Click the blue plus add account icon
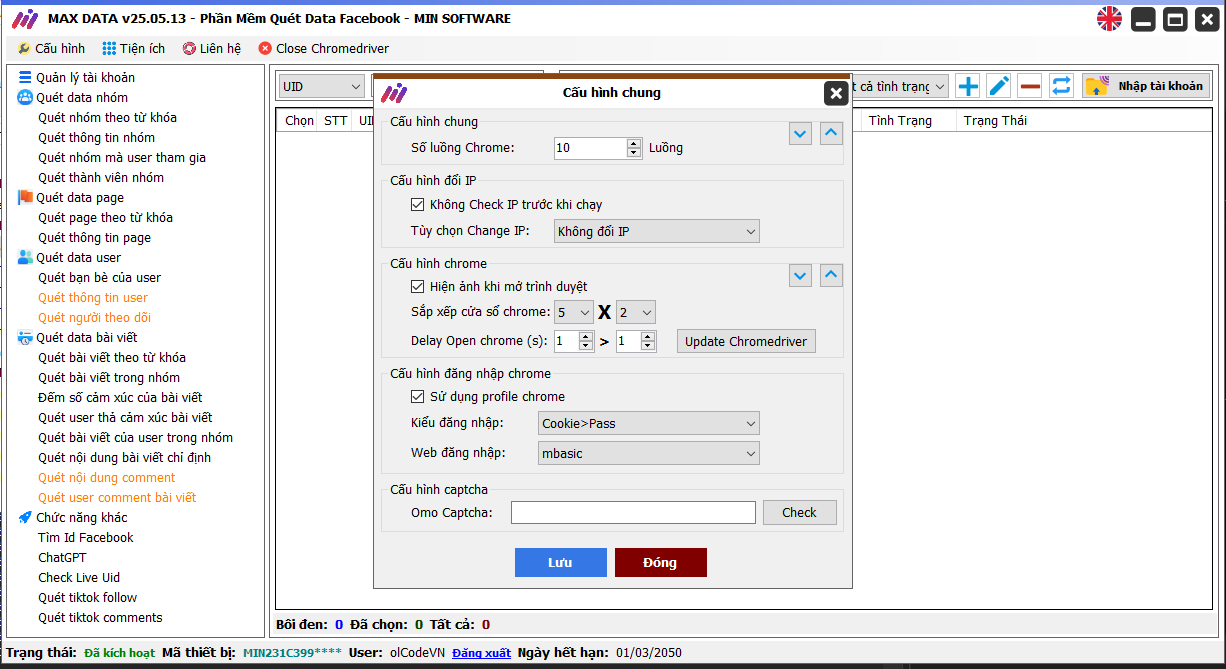This screenshot has width=1226, height=669. [x=967, y=86]
